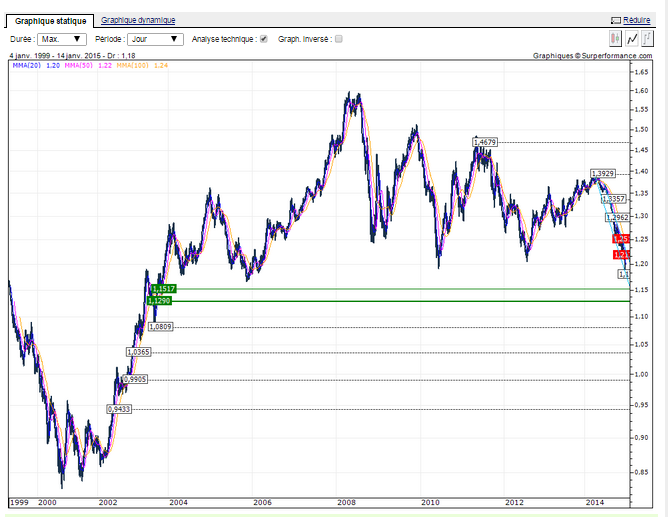Click the 1,0809 price level label
Screen dimensions: 668x517
pos(160,327)
